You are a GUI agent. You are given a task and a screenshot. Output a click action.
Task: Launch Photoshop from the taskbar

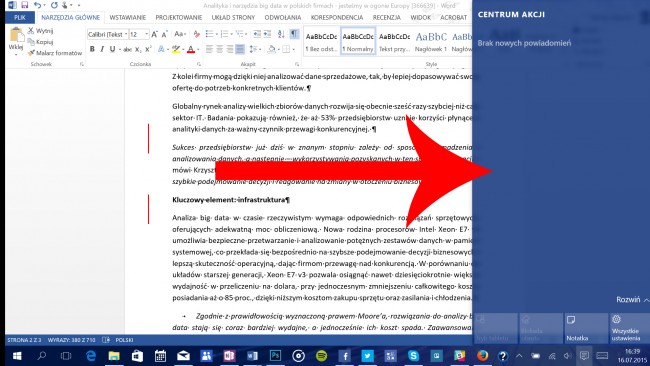(x=275, y=356)
